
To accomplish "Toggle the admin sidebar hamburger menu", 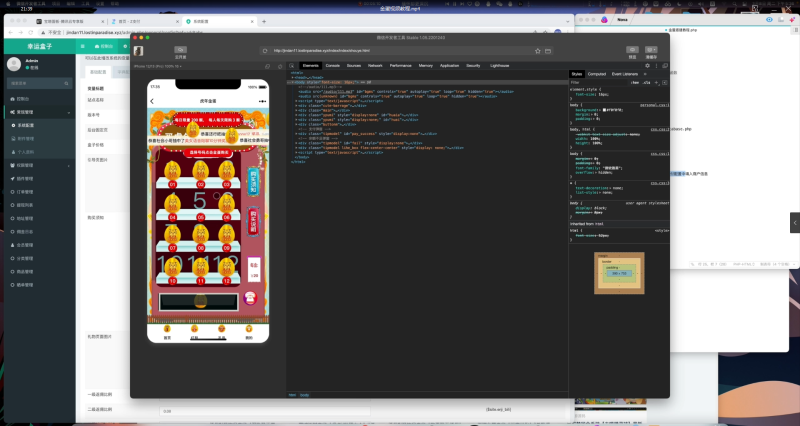I will (82, 46).
